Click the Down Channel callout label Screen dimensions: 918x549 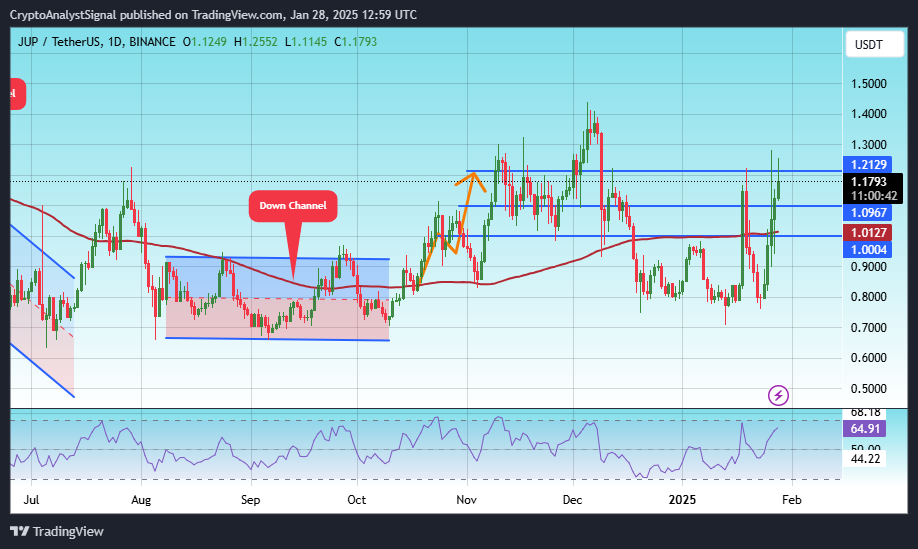click(x=293, y=206)
